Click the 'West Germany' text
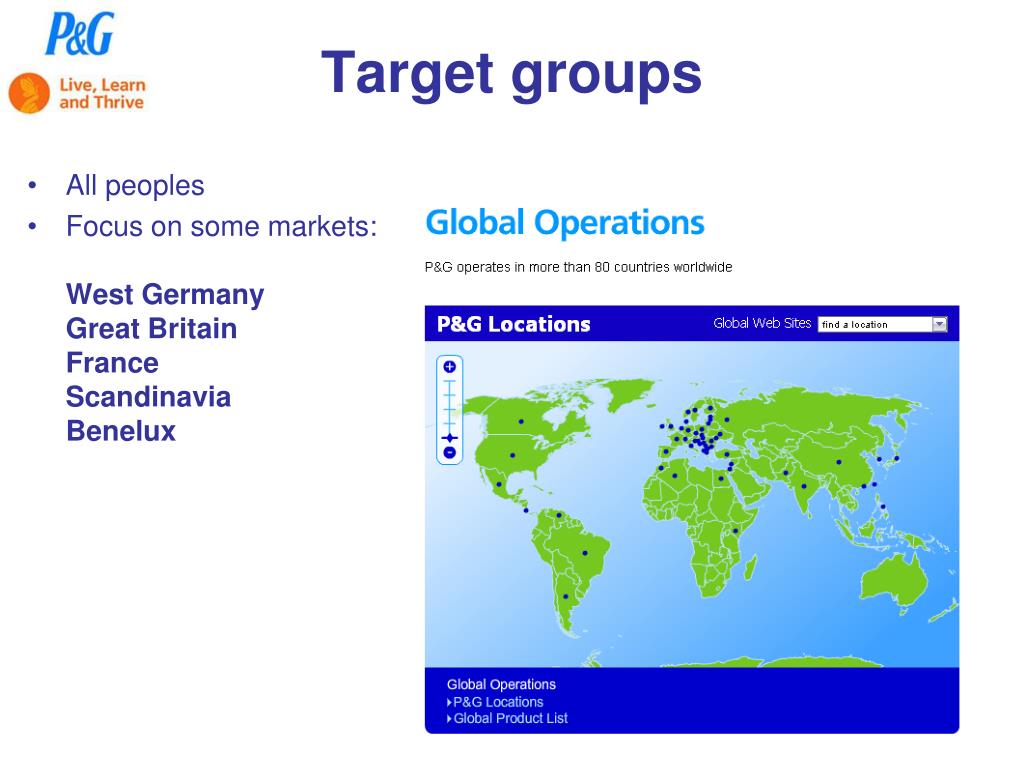This screenshot has width=1024, height=768. tap(165, 295)
